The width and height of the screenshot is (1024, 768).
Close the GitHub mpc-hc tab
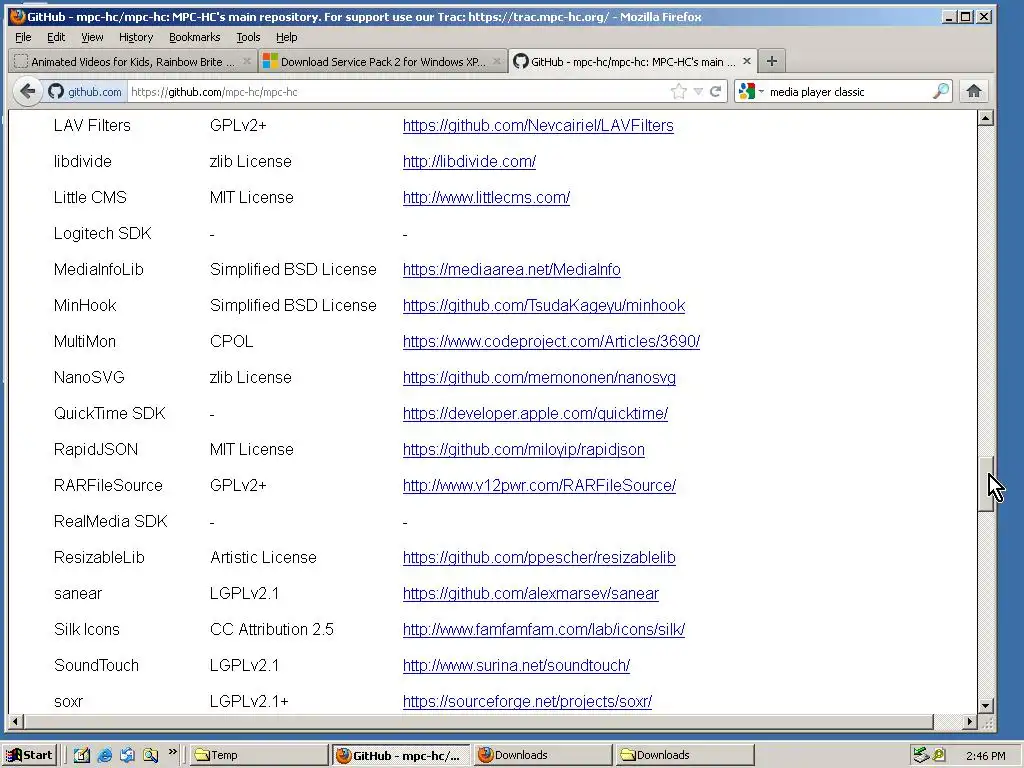click(x=746, y=61)
